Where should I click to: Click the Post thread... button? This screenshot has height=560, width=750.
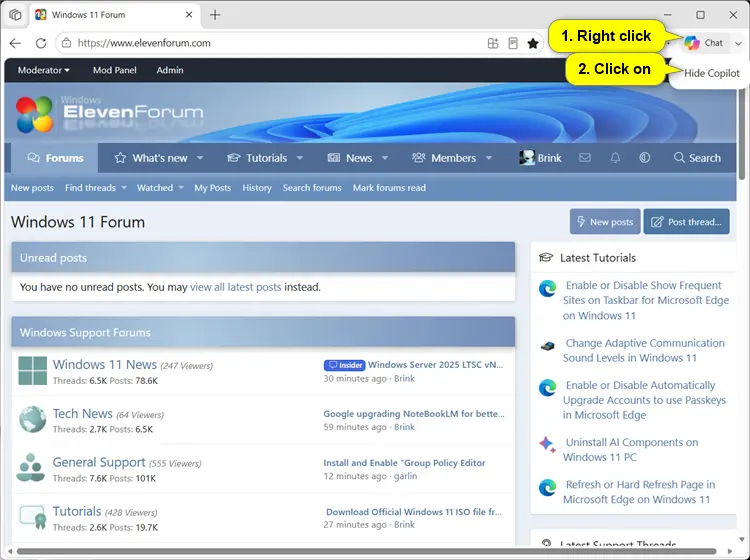[686, 221]
